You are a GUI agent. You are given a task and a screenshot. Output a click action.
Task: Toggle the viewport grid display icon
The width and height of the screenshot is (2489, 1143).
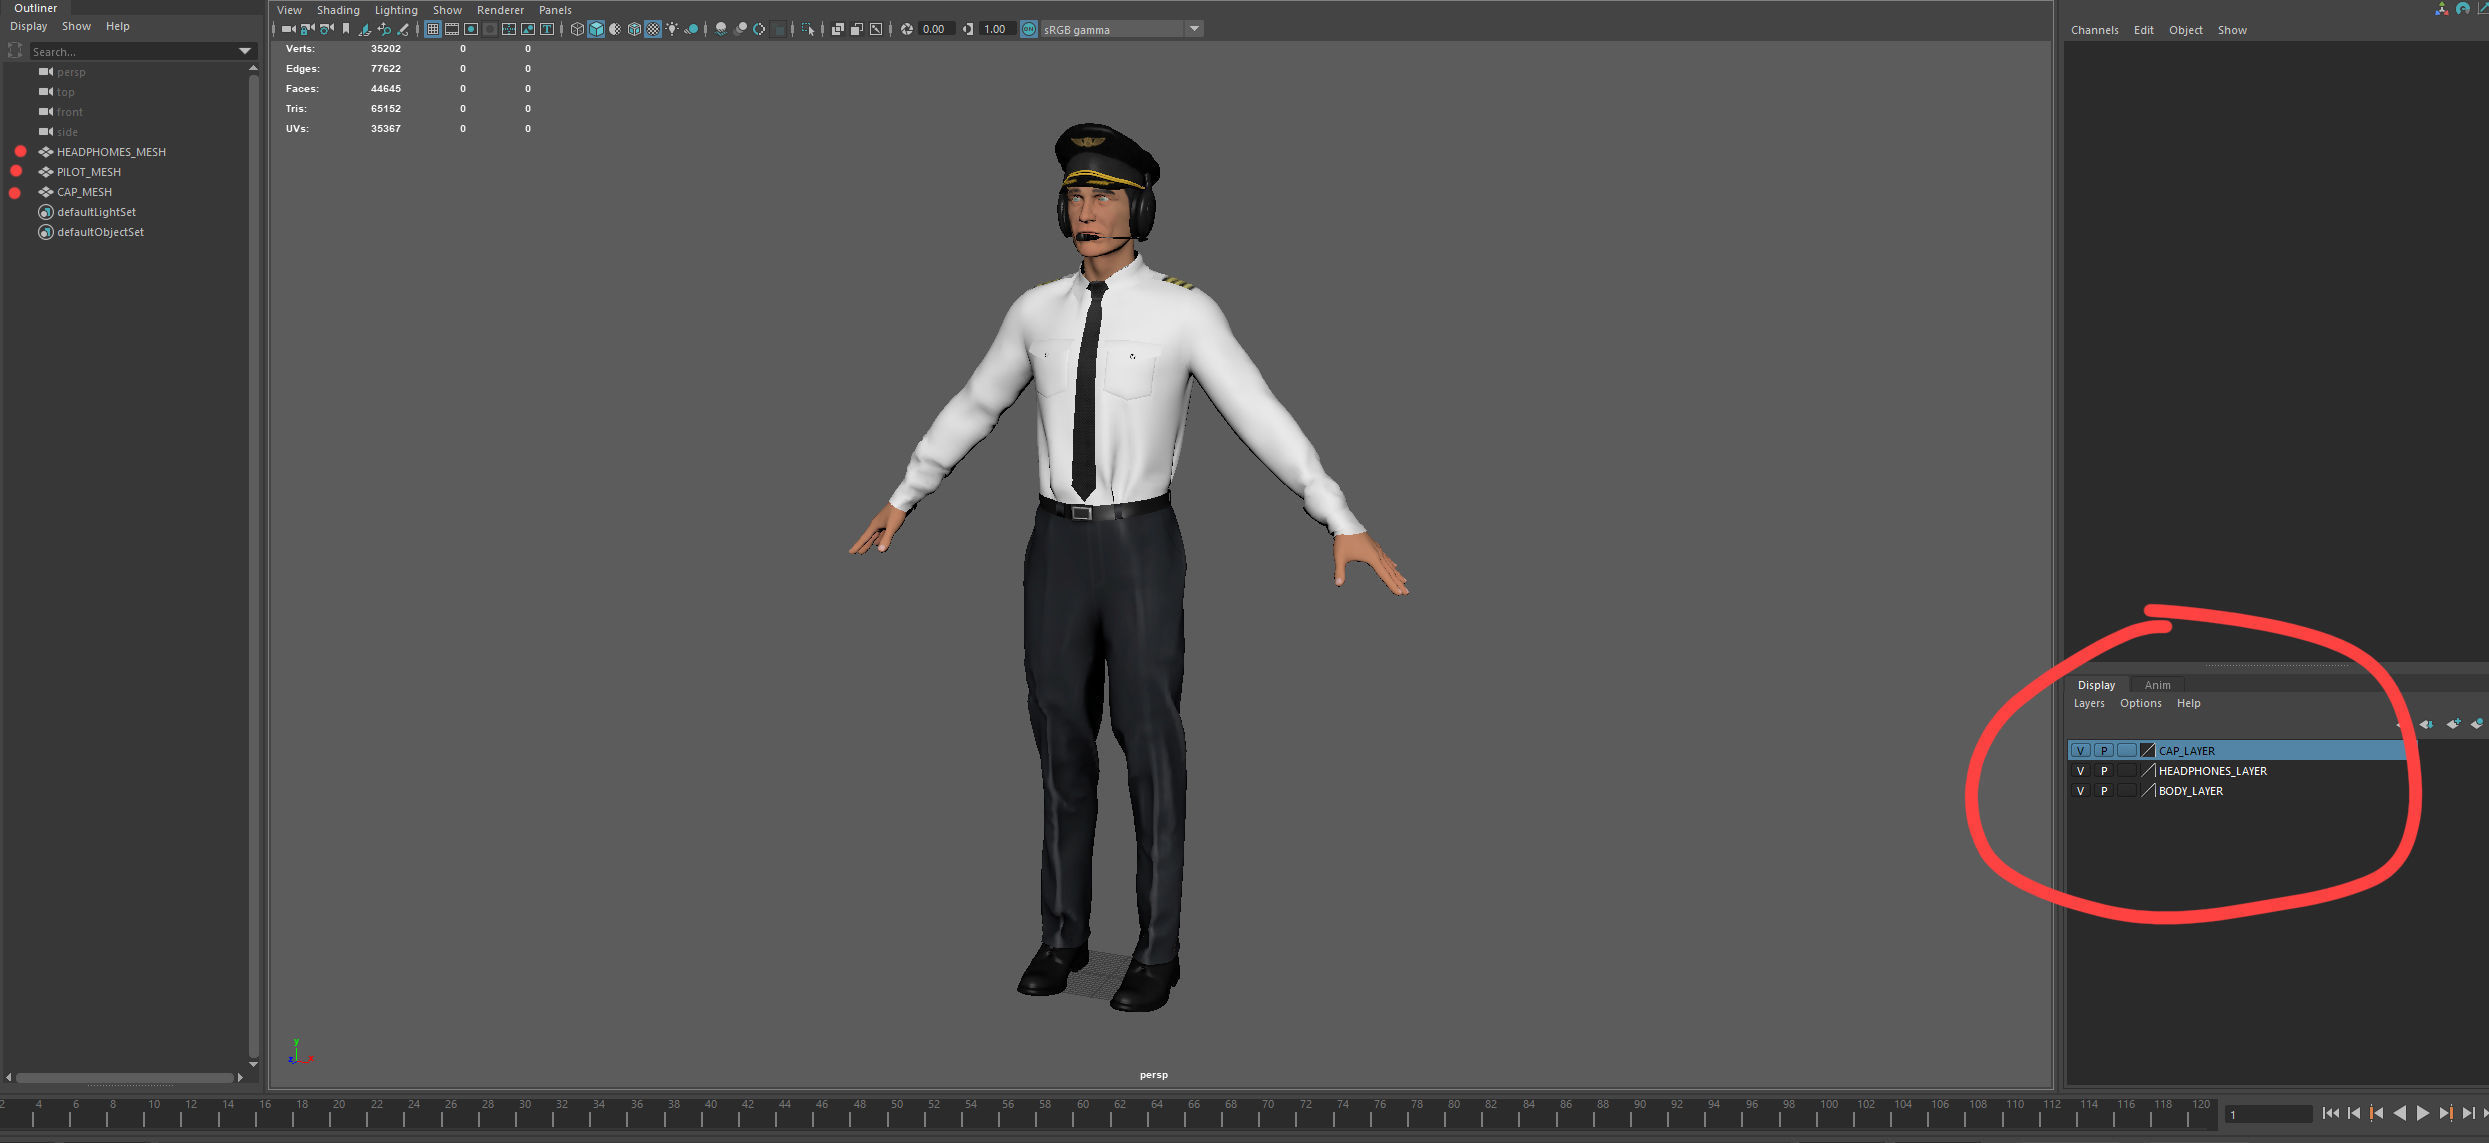point(433,29)
